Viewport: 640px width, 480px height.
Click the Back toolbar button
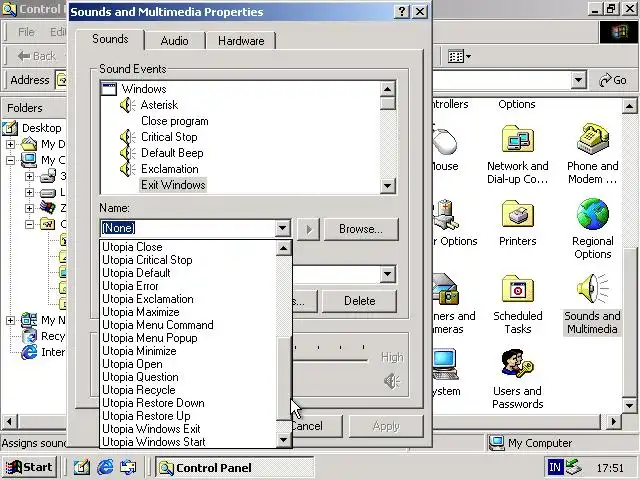click(x=37, y=56)
